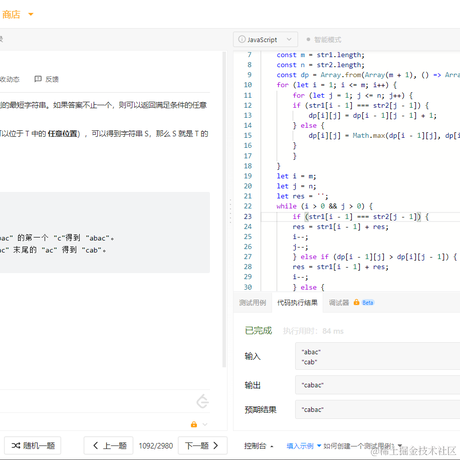Click code line 21 let res
Viewport: 460px width, 460px height.
302,196
